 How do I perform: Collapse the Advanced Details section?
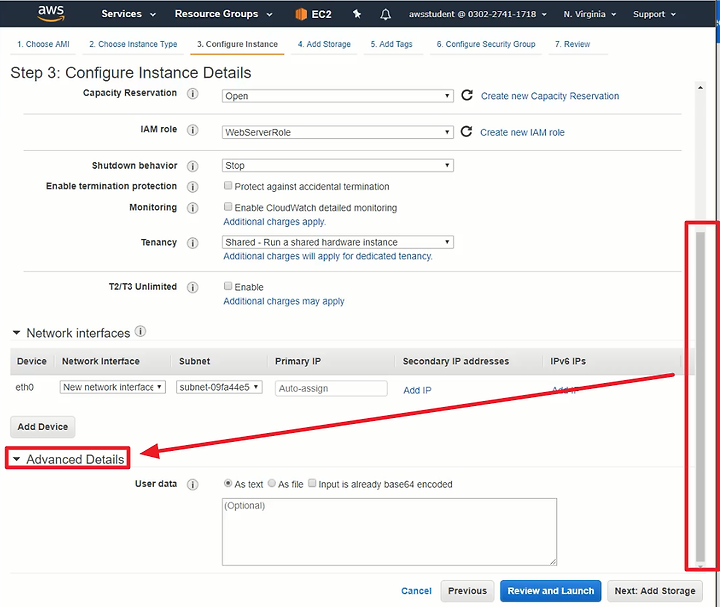(x=17, y=459)
